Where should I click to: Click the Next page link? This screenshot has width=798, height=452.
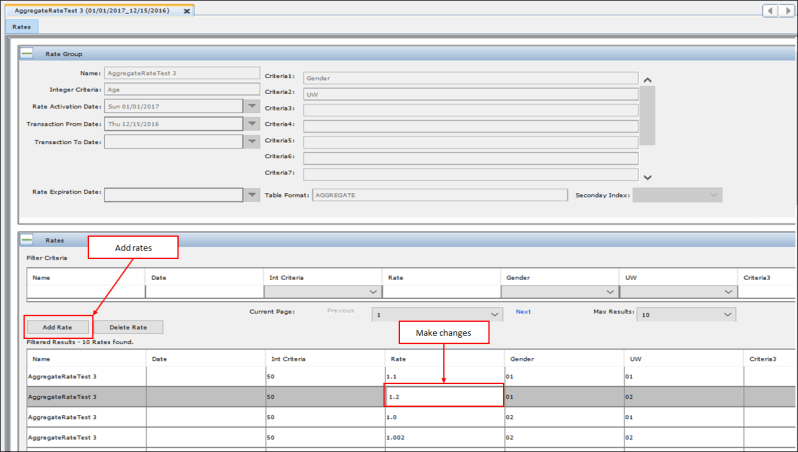tap(523, 312)
